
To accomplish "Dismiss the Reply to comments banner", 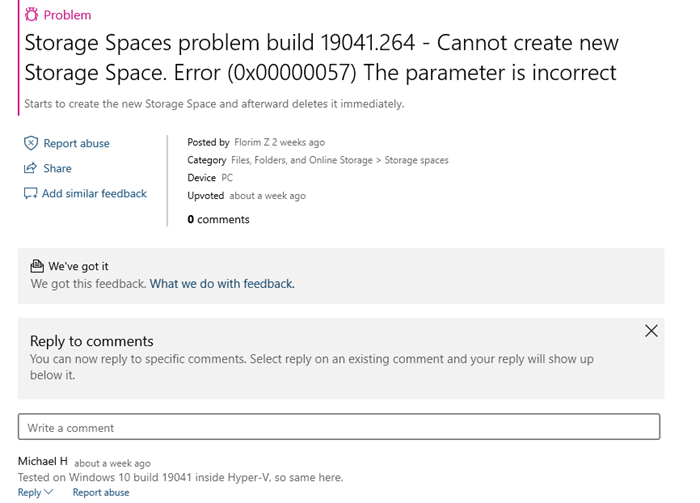I will (651, 331).
